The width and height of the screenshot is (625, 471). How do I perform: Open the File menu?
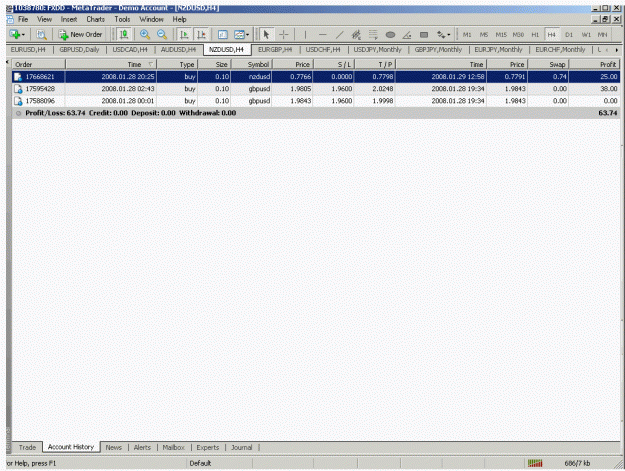[x=23, y=19]
